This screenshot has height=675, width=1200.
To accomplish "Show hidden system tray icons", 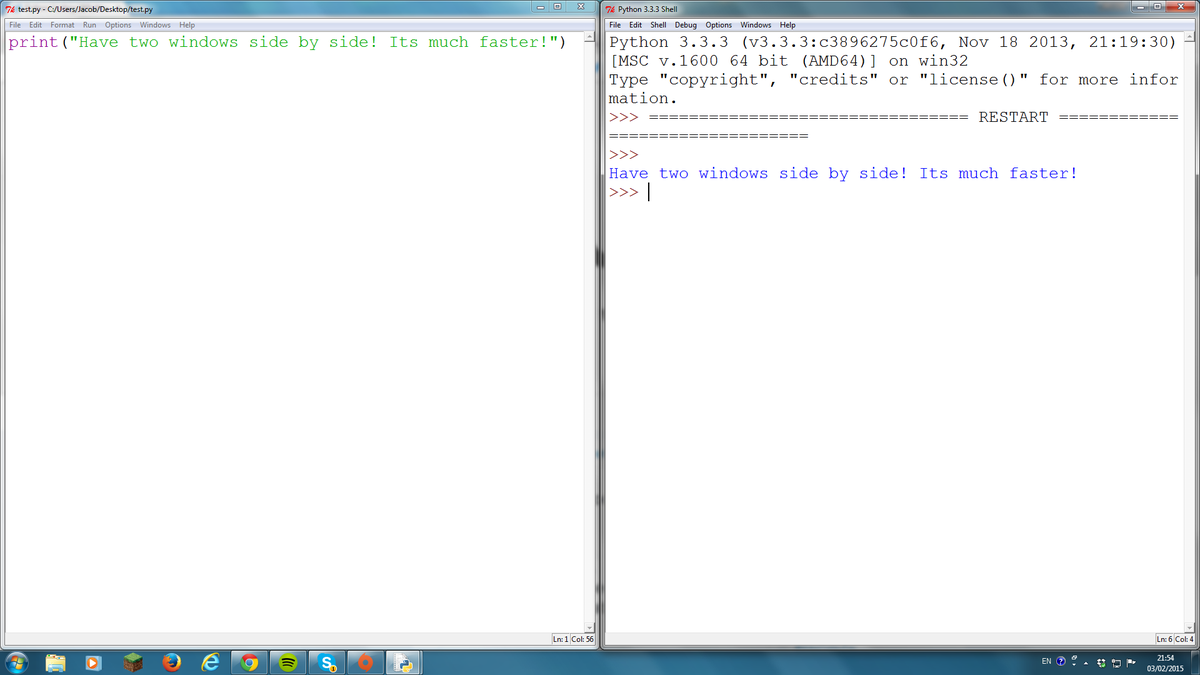I will pos(1086,662).
